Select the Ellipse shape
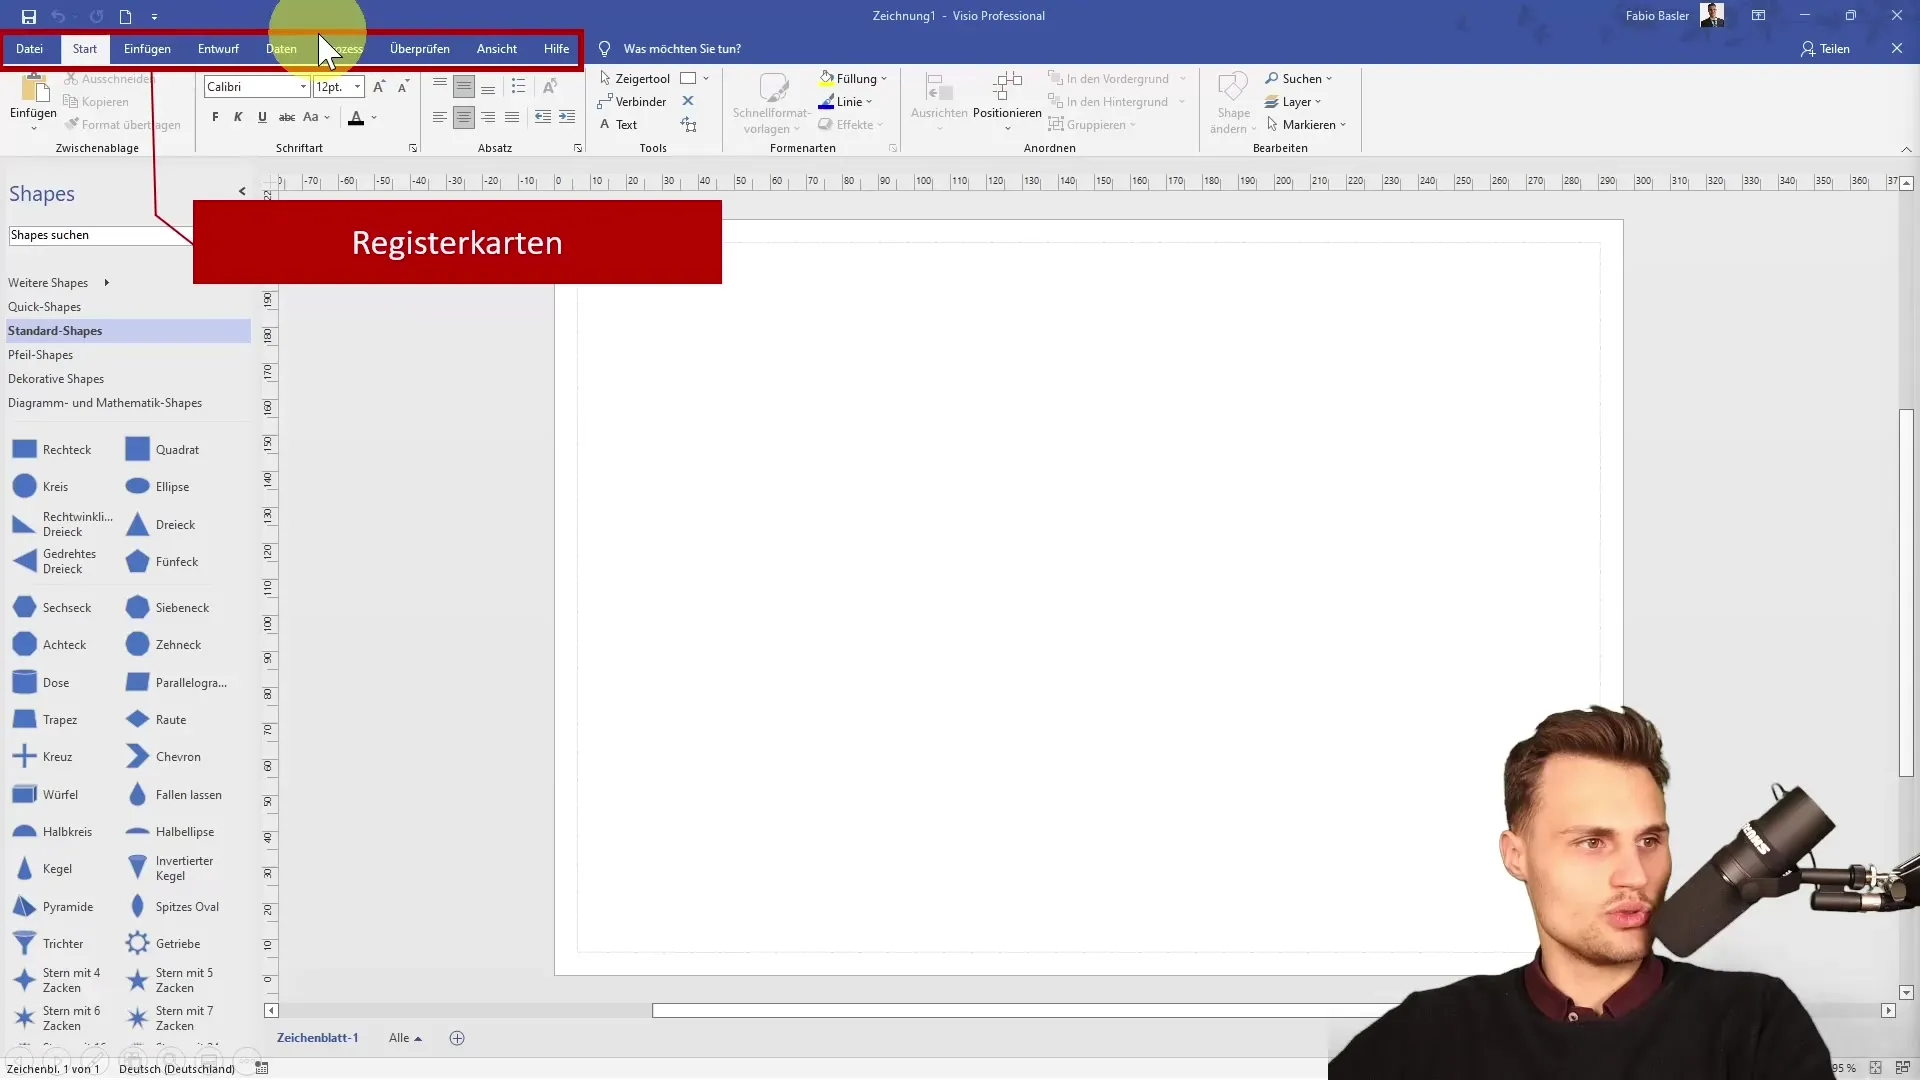Image resolution: width=1920 pixels, height=1080 pixels. (158, 487)
